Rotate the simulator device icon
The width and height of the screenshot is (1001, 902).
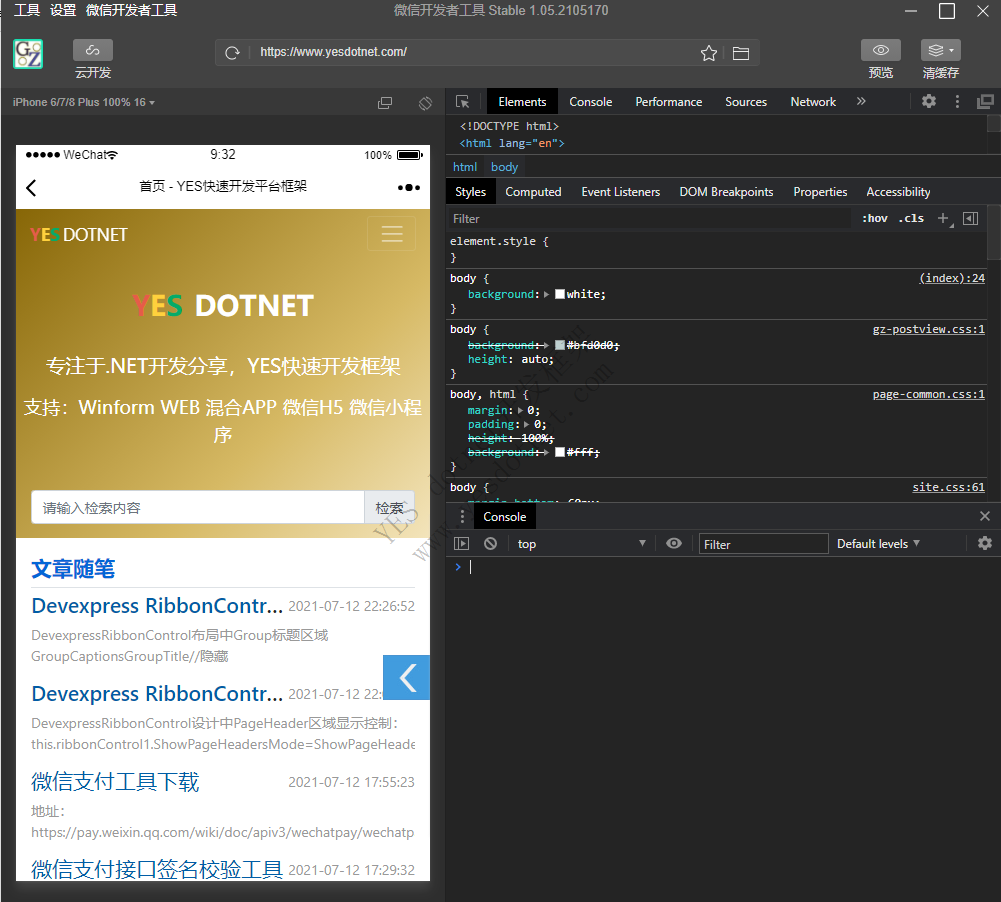(x=425, y=103)
